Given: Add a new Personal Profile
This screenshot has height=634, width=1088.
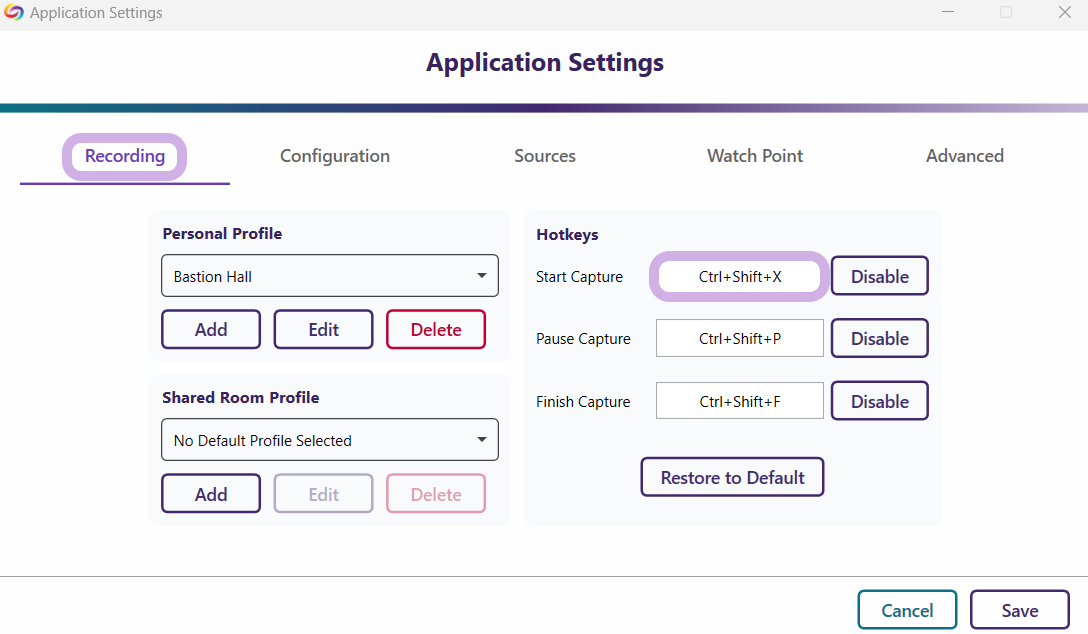Looking at the screenshot, I should tap(211, 329).
